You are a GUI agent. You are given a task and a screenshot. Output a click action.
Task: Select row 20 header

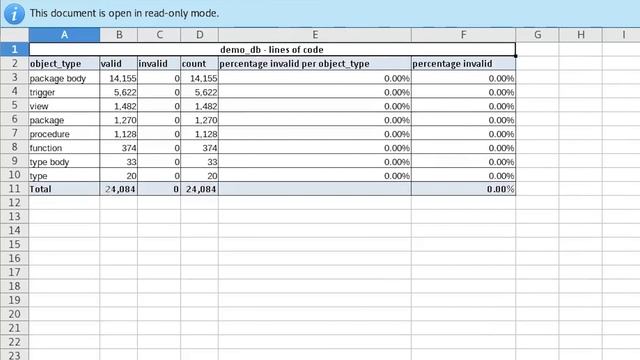click(x=14, y=314)
